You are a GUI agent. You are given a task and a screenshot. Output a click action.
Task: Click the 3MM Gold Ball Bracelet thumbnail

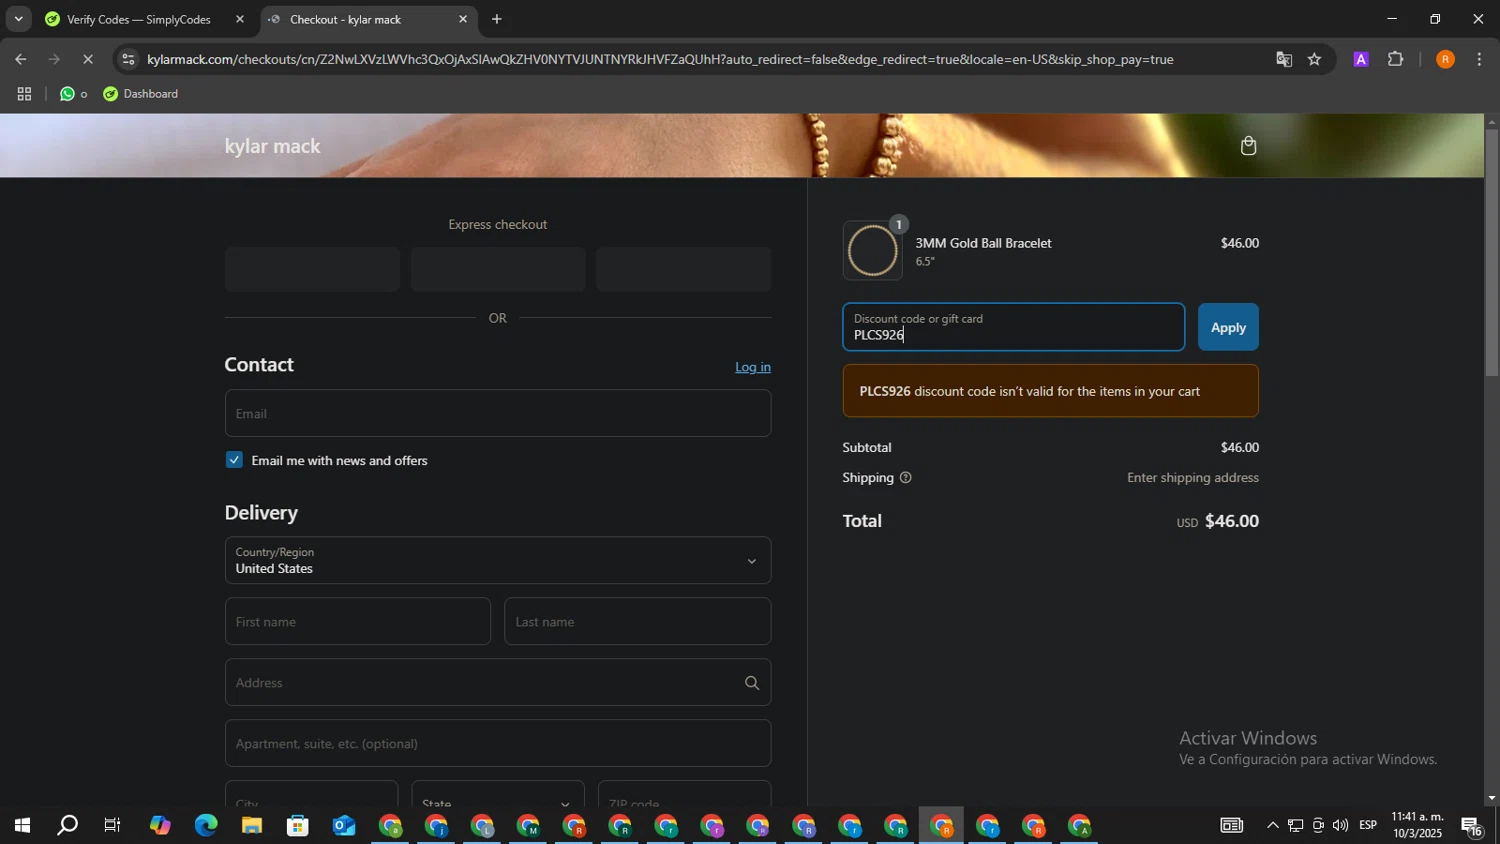click(873, 250)
